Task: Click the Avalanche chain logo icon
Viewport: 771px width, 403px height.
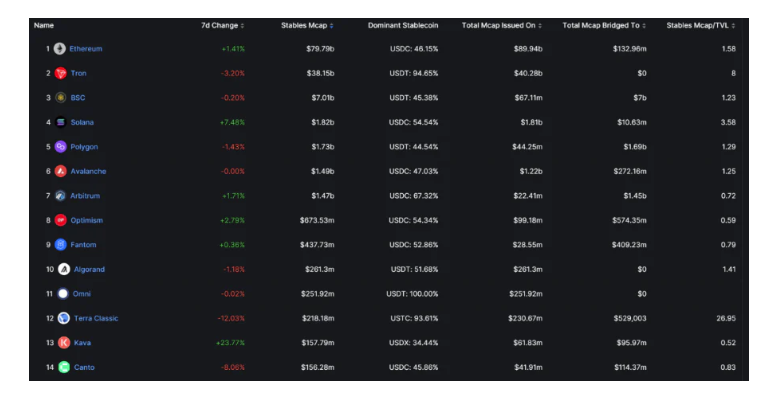Action: pyautogui.click(x=60, y=171)
